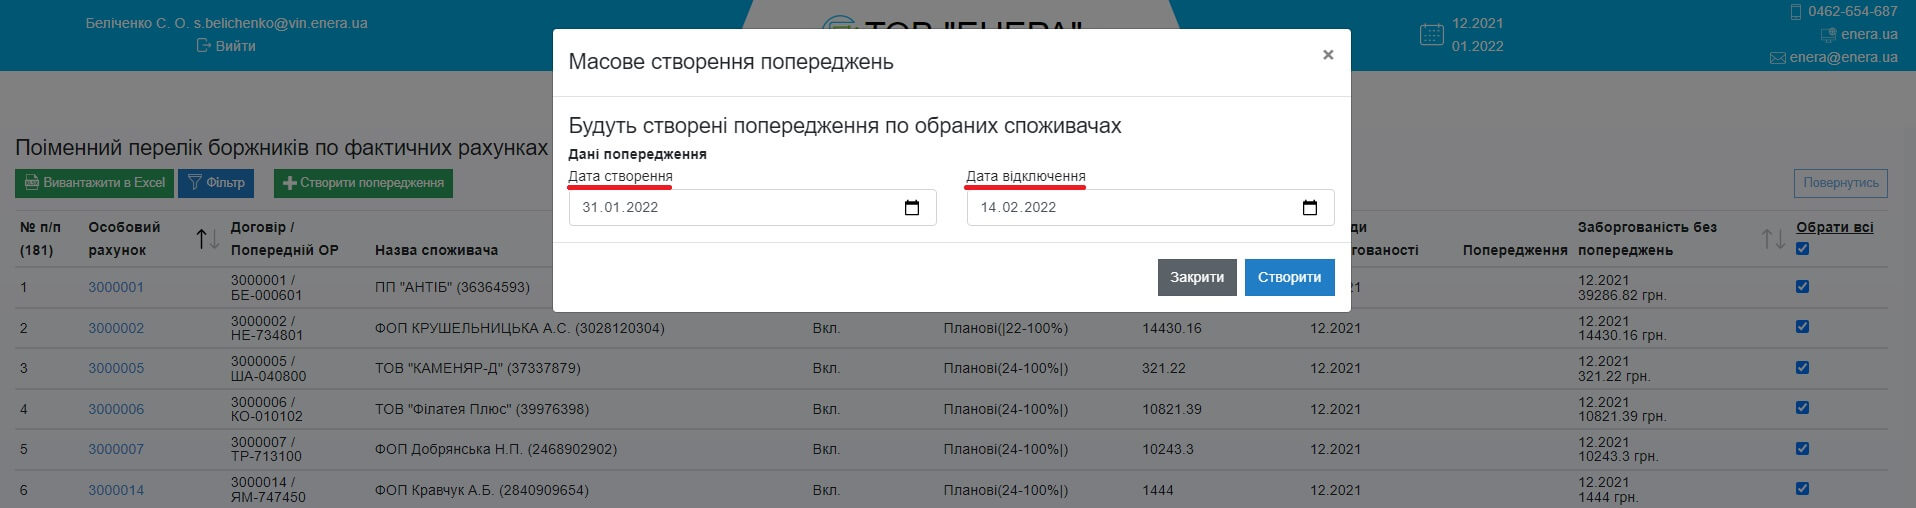
Task: Click the phone icon near 0462-654-687
Action: pos(1796,12)
